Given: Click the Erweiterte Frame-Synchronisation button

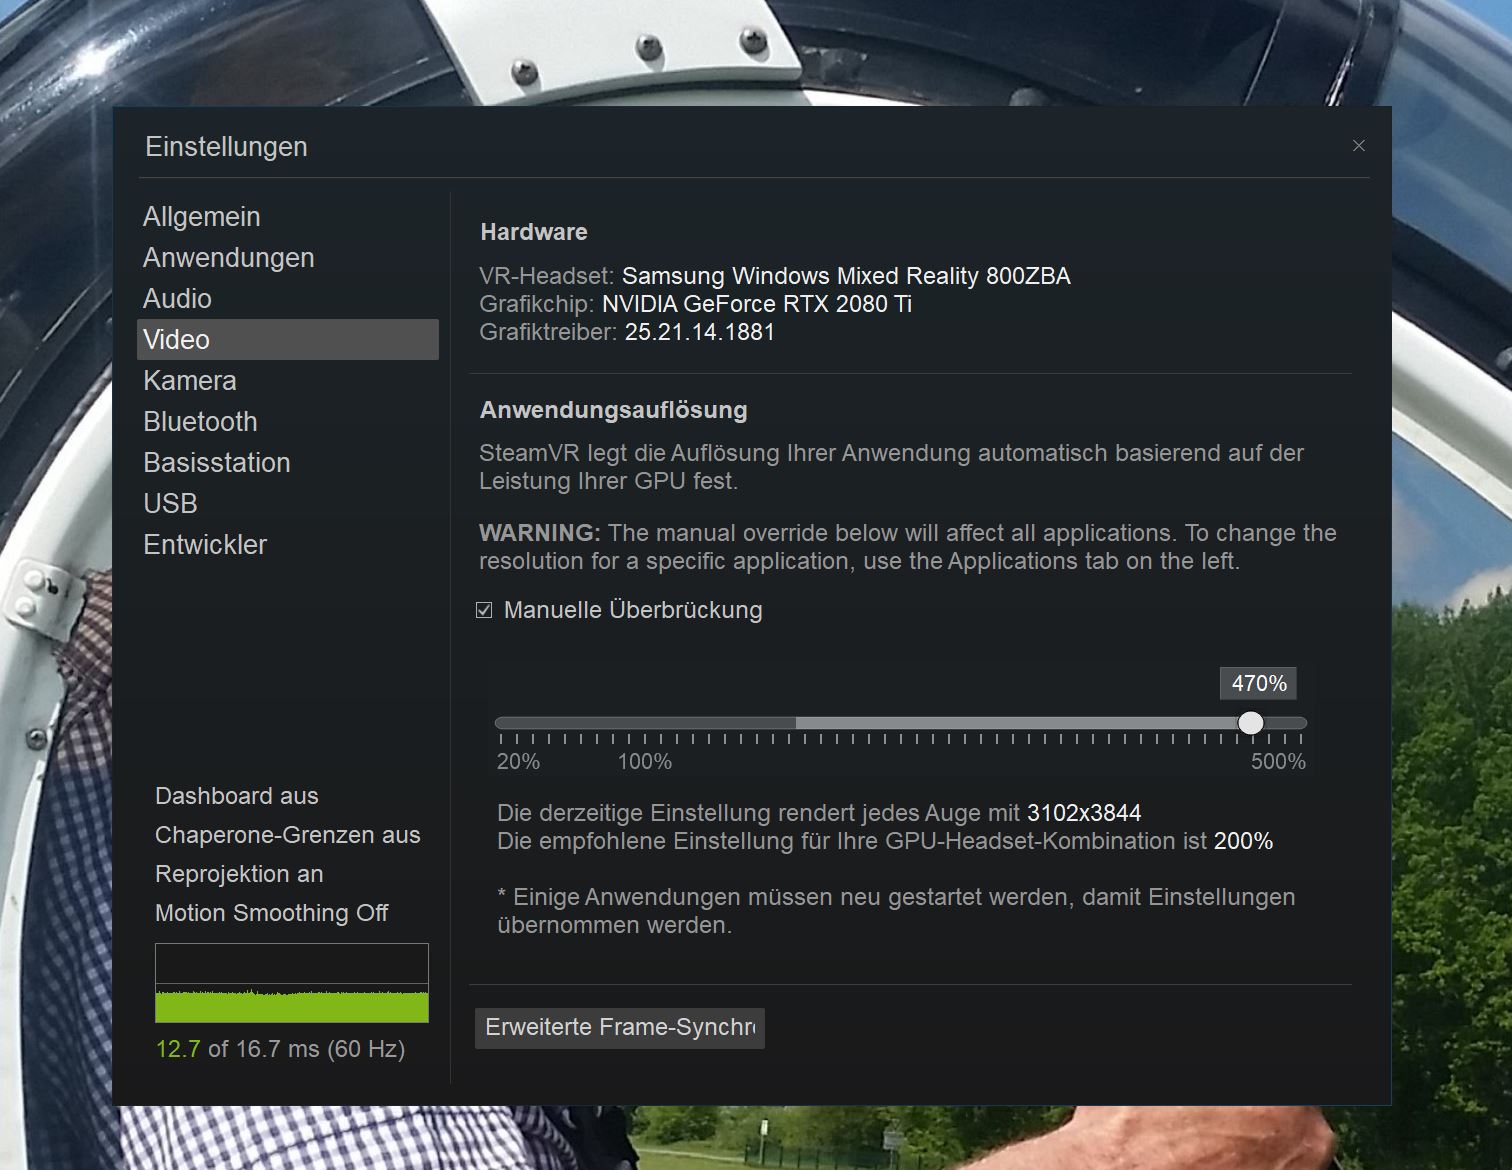Looking at the screenshot, I should point(620,1028).
